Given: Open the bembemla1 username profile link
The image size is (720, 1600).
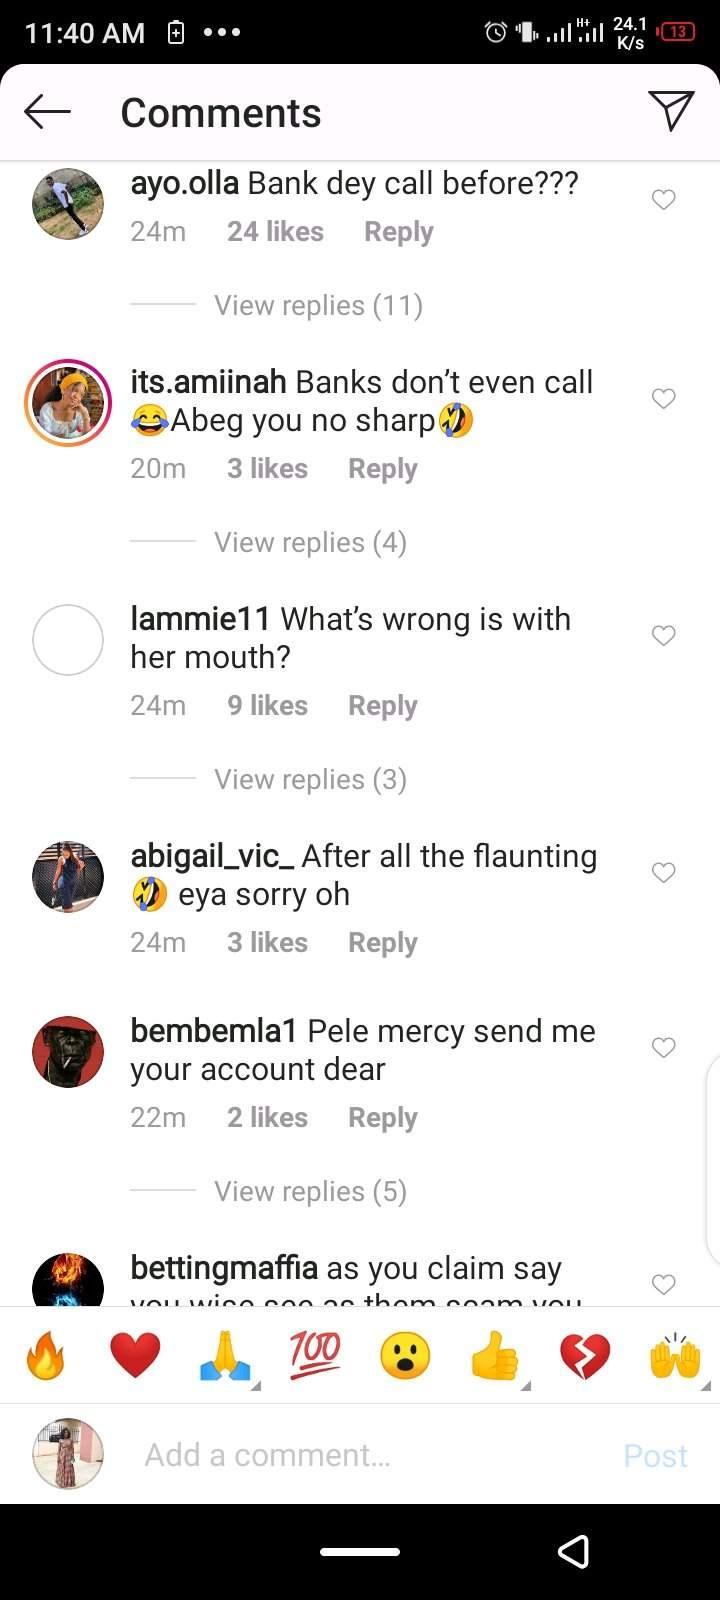Looking at the screenshot, I should [214, 1031].
